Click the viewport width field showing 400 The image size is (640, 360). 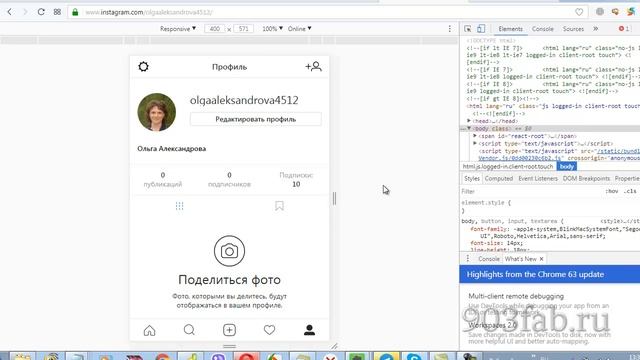point(215,29)
